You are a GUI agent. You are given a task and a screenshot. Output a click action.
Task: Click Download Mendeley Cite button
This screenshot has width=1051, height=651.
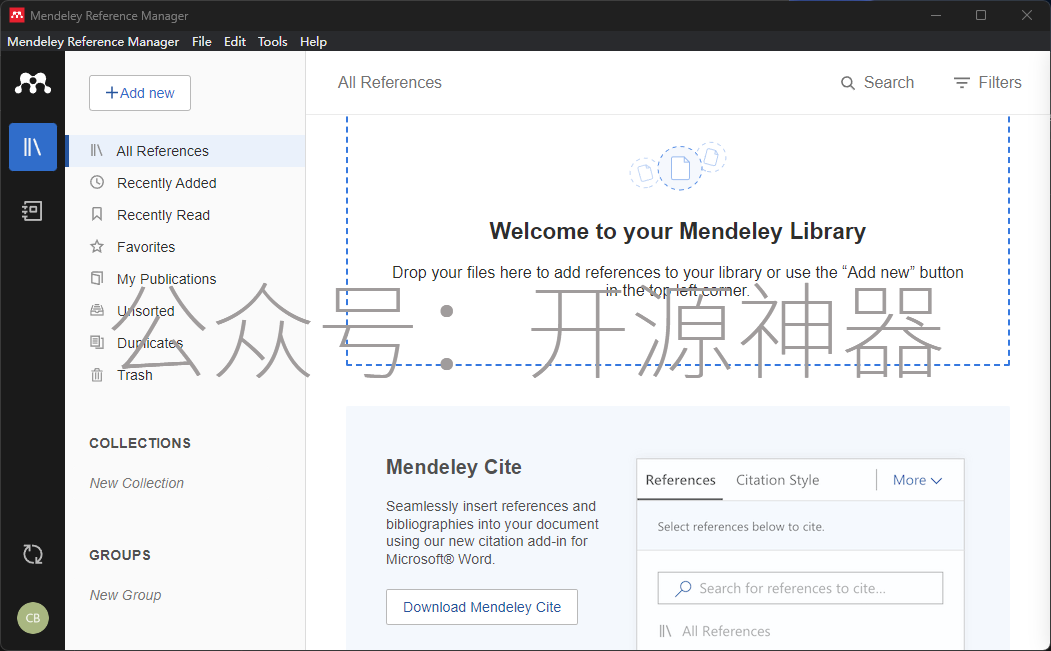(x=482, y=607)
